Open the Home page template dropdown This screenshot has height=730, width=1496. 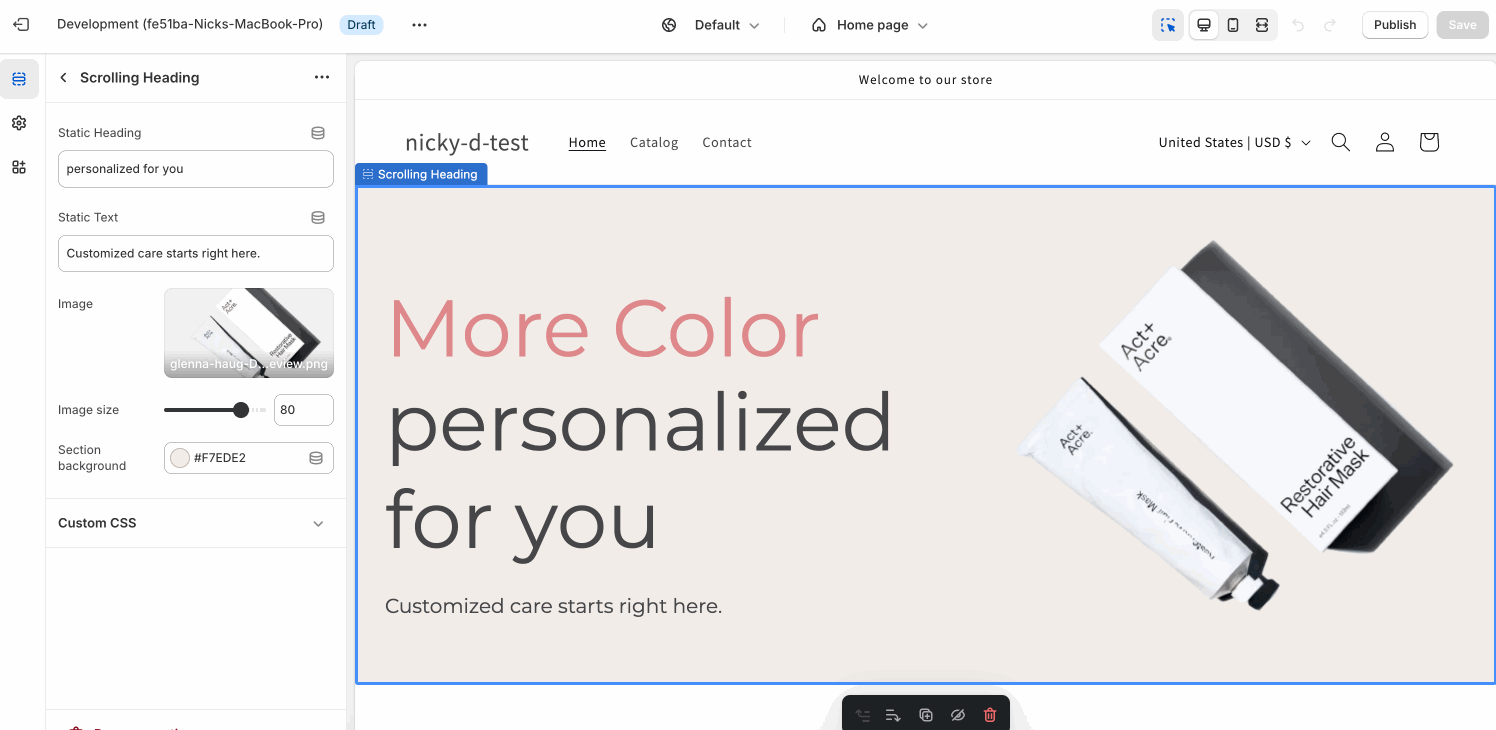point(870,25)
